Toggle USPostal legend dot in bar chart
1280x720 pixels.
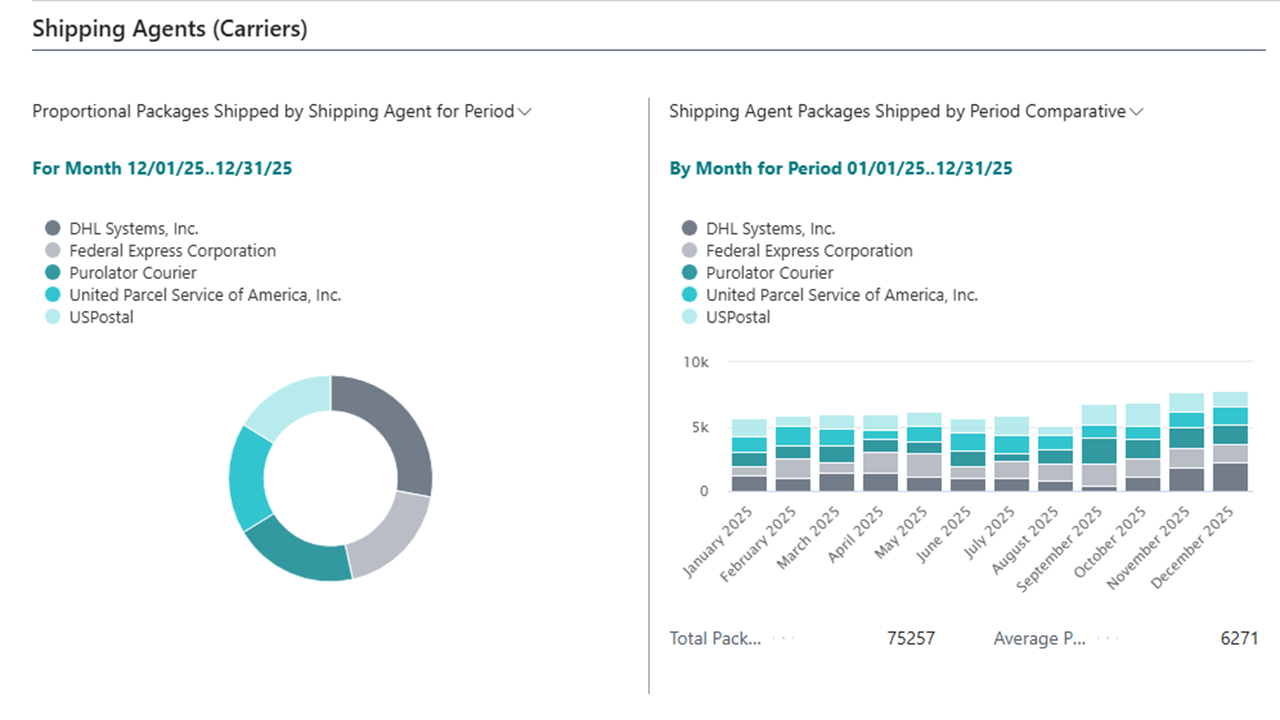(690, 316)
